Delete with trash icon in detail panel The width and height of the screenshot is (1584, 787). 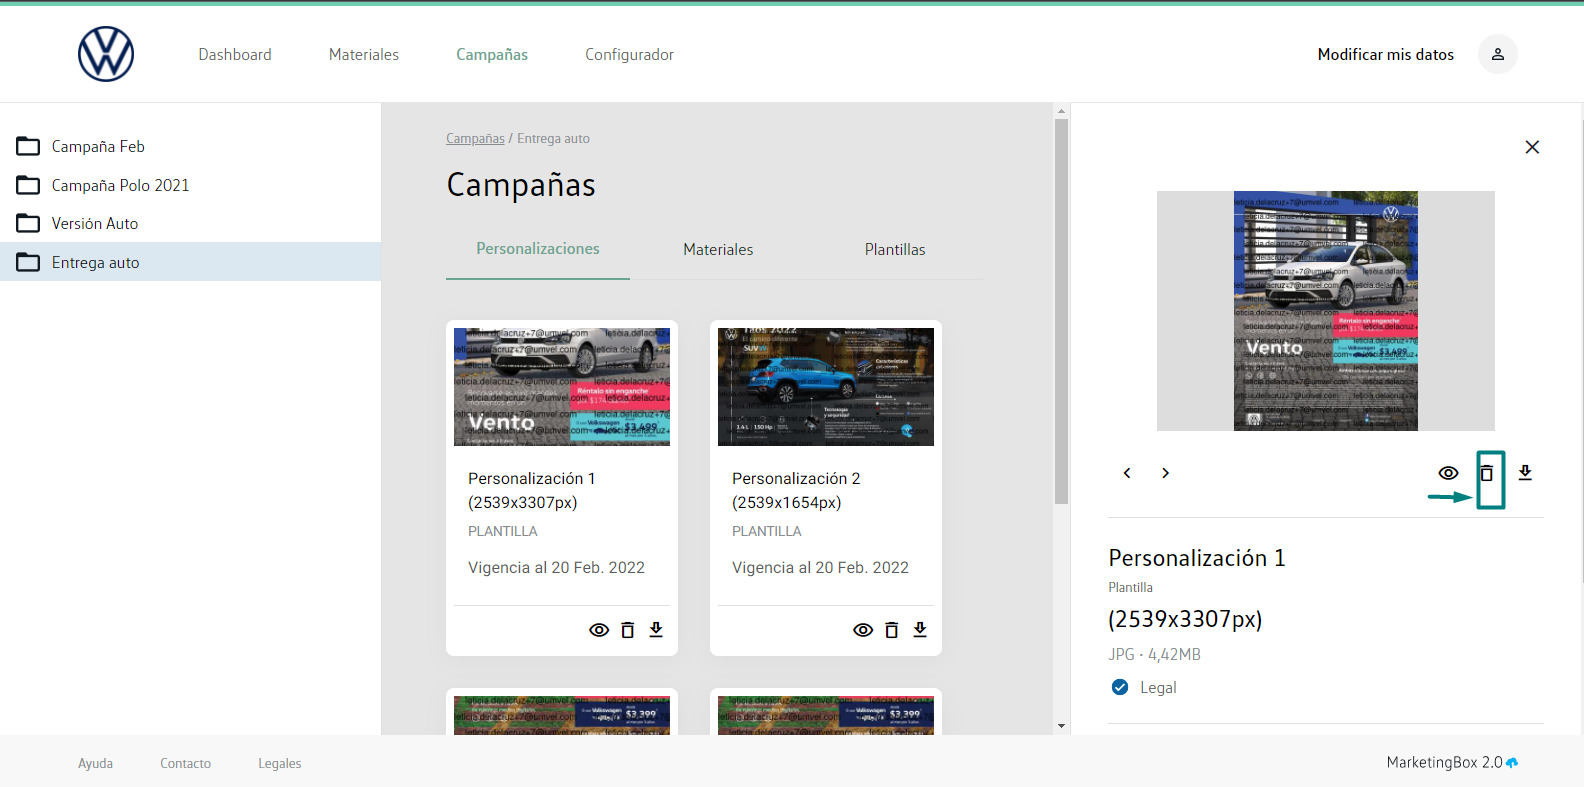pyautogui.click(x=1487, y=473)
